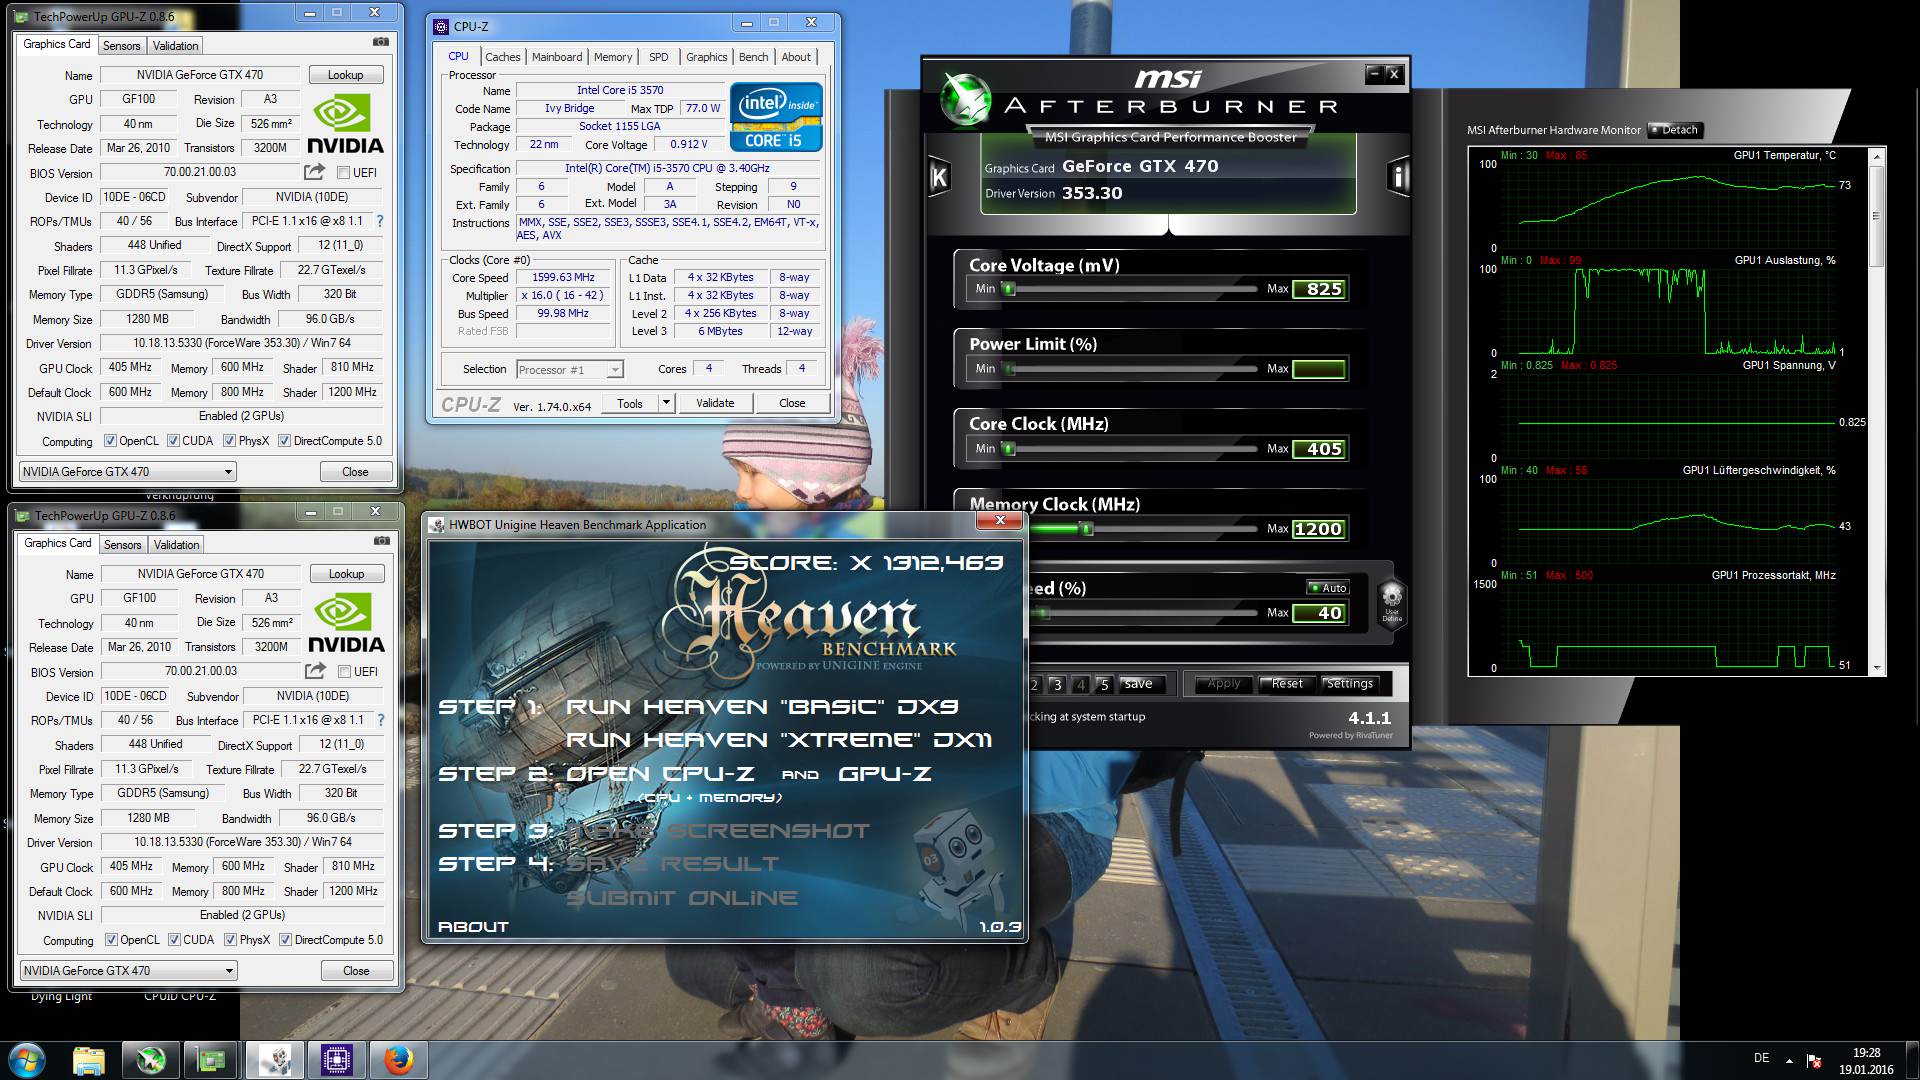Switch to MSI Afterburner taskbar icon
1920x1080 pixels.
(x=151, y=1060)
